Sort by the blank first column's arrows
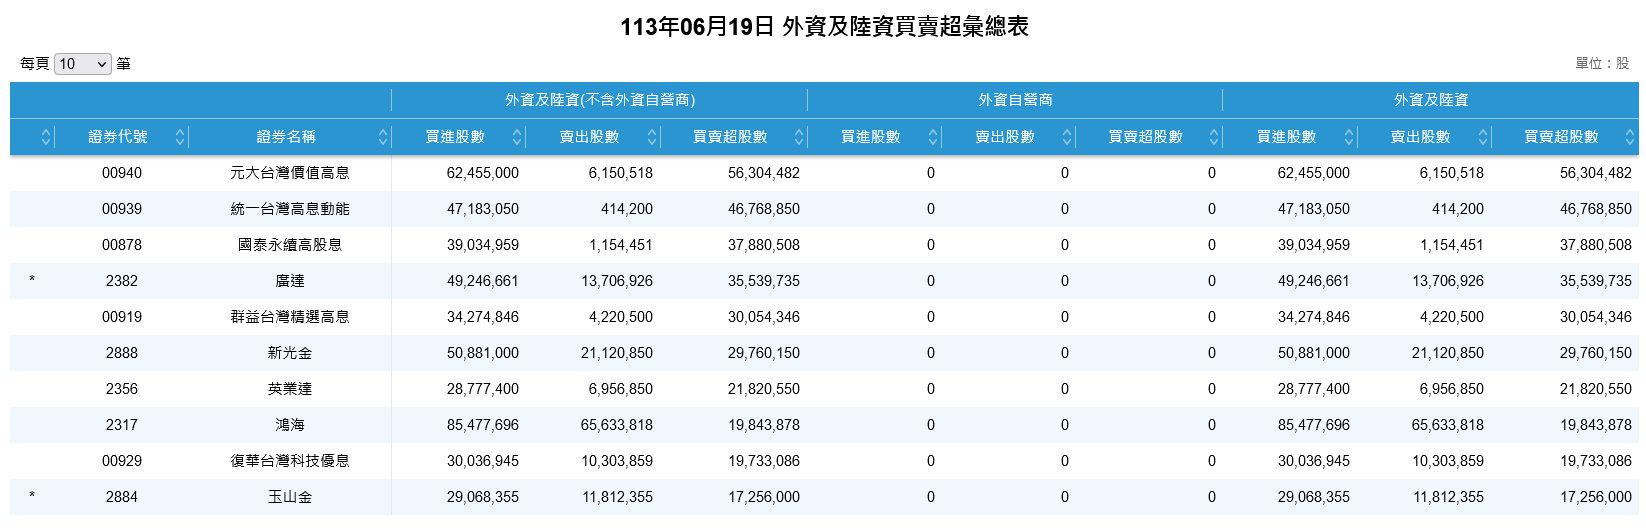The image size is (1646, 528). [x=46, y=137]
